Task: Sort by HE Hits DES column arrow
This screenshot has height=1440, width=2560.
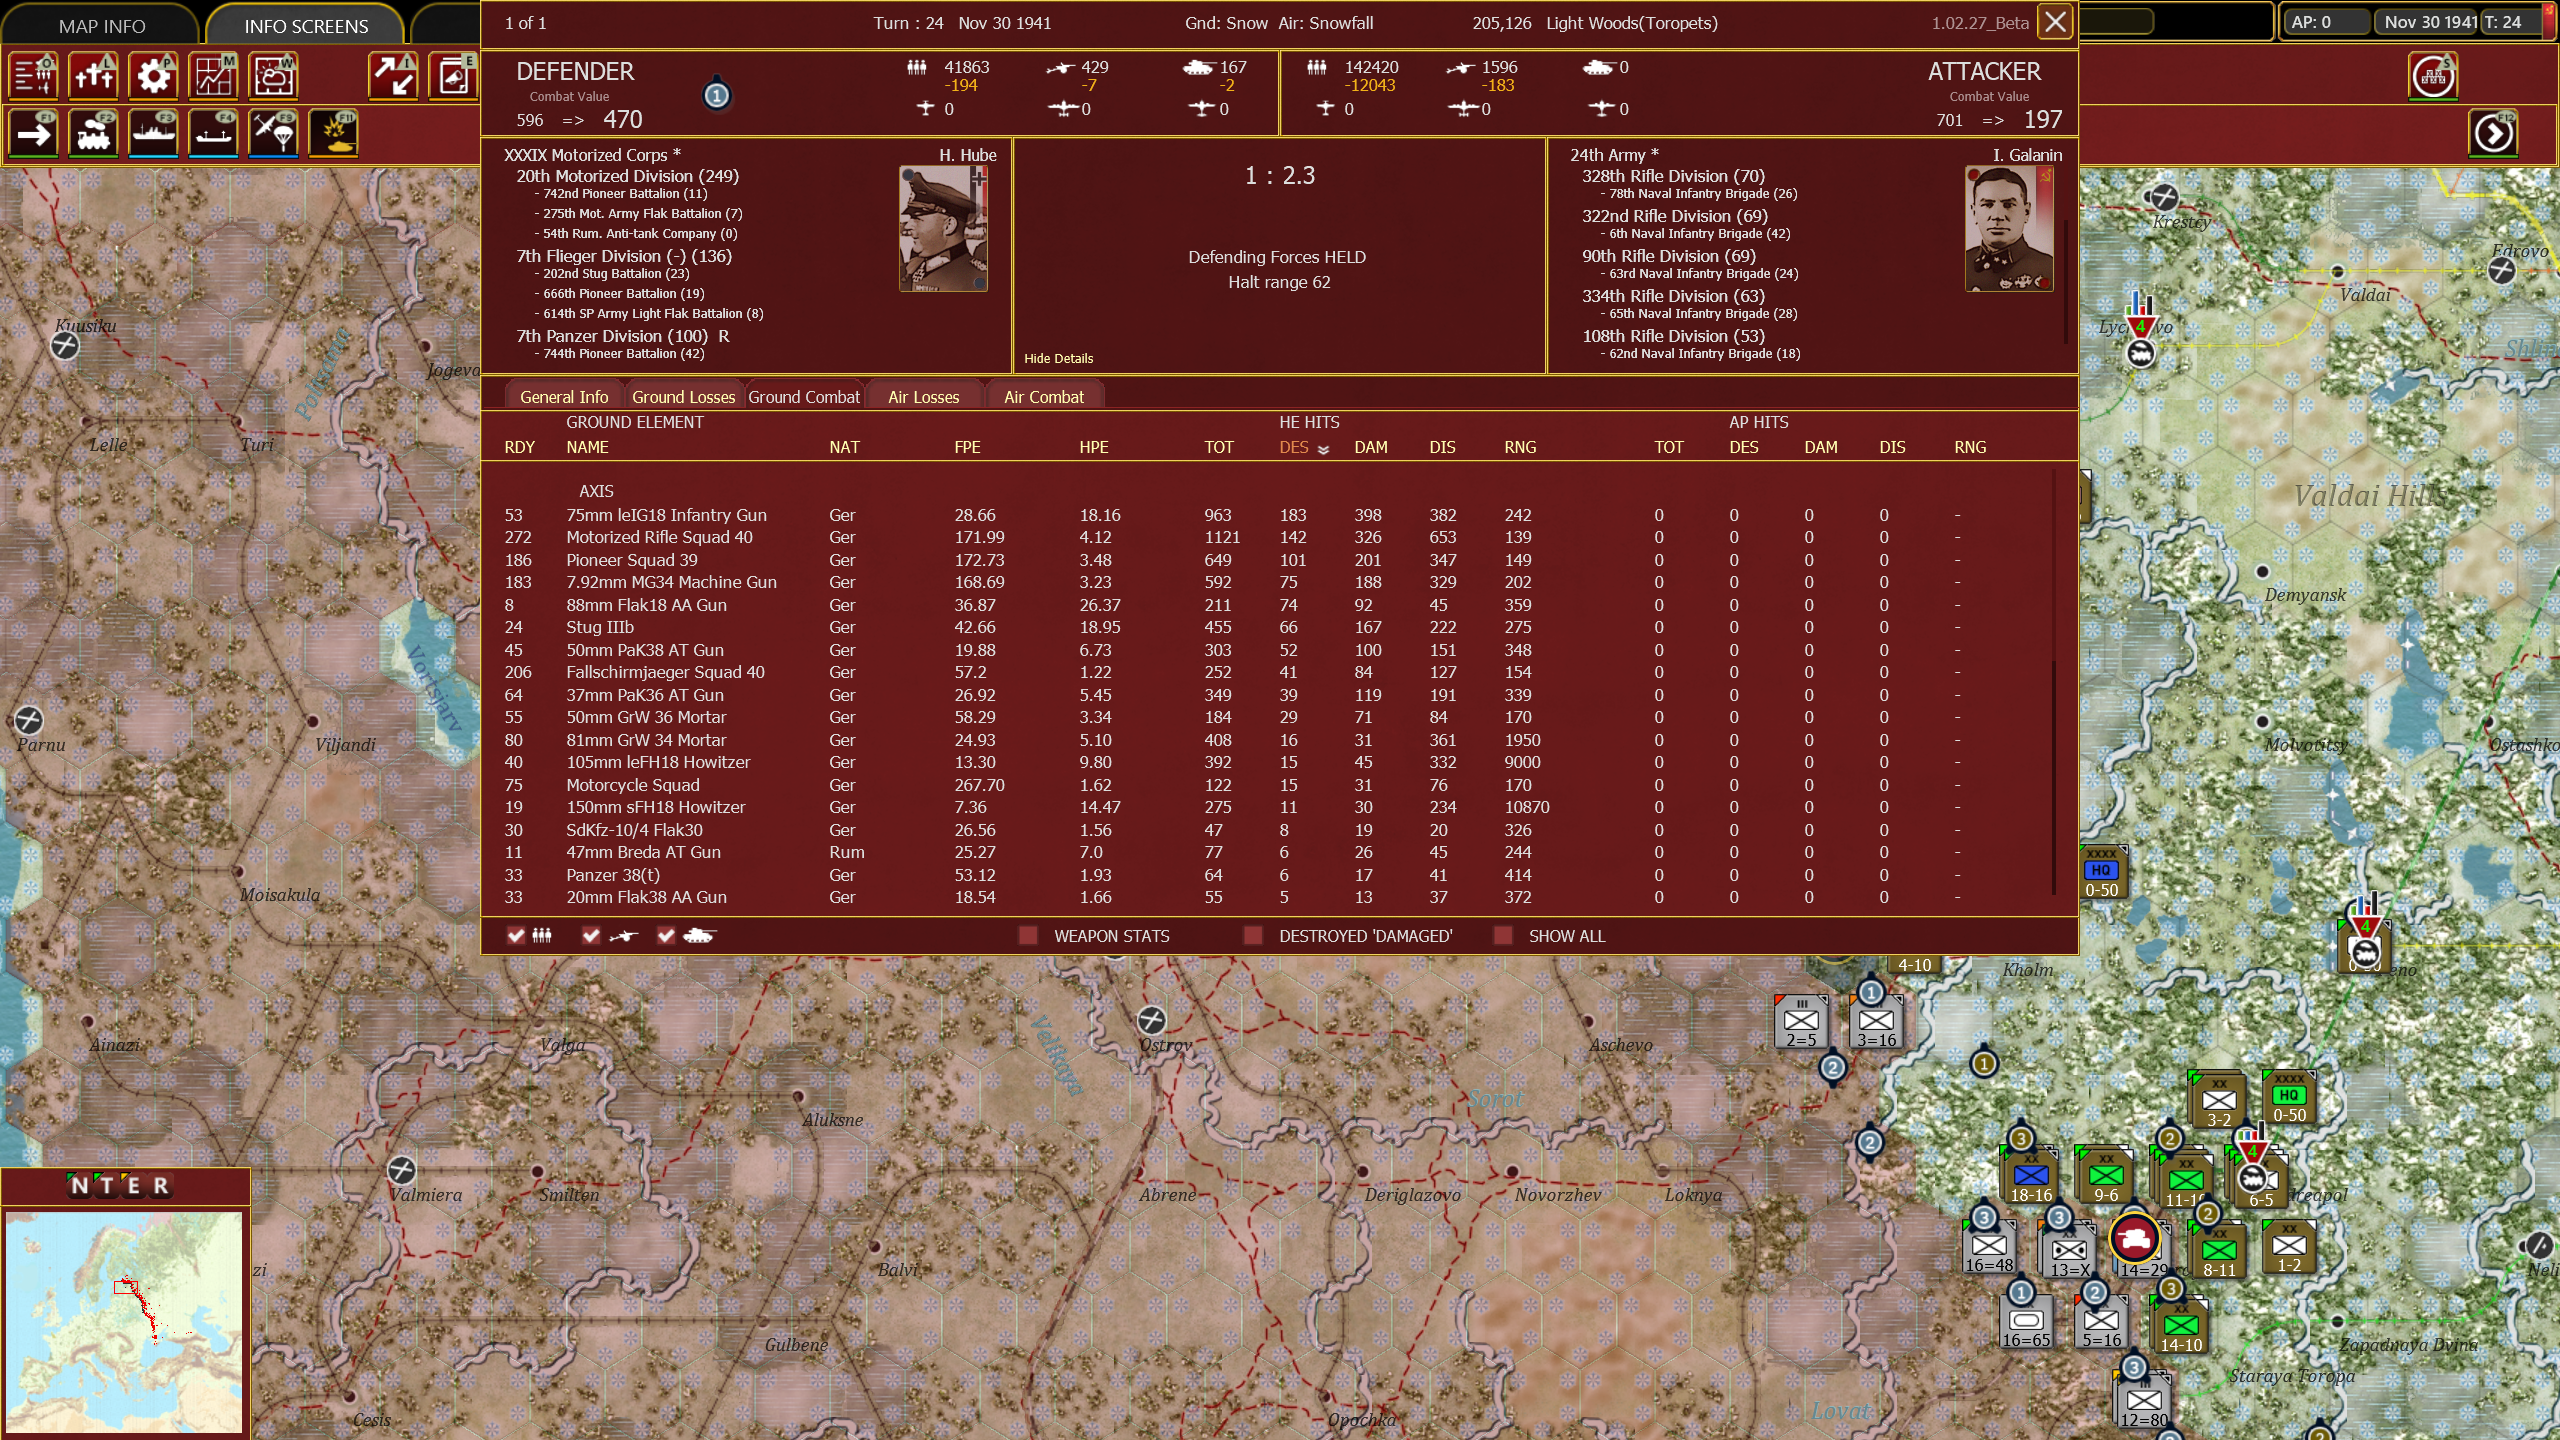Action: 1323,449
